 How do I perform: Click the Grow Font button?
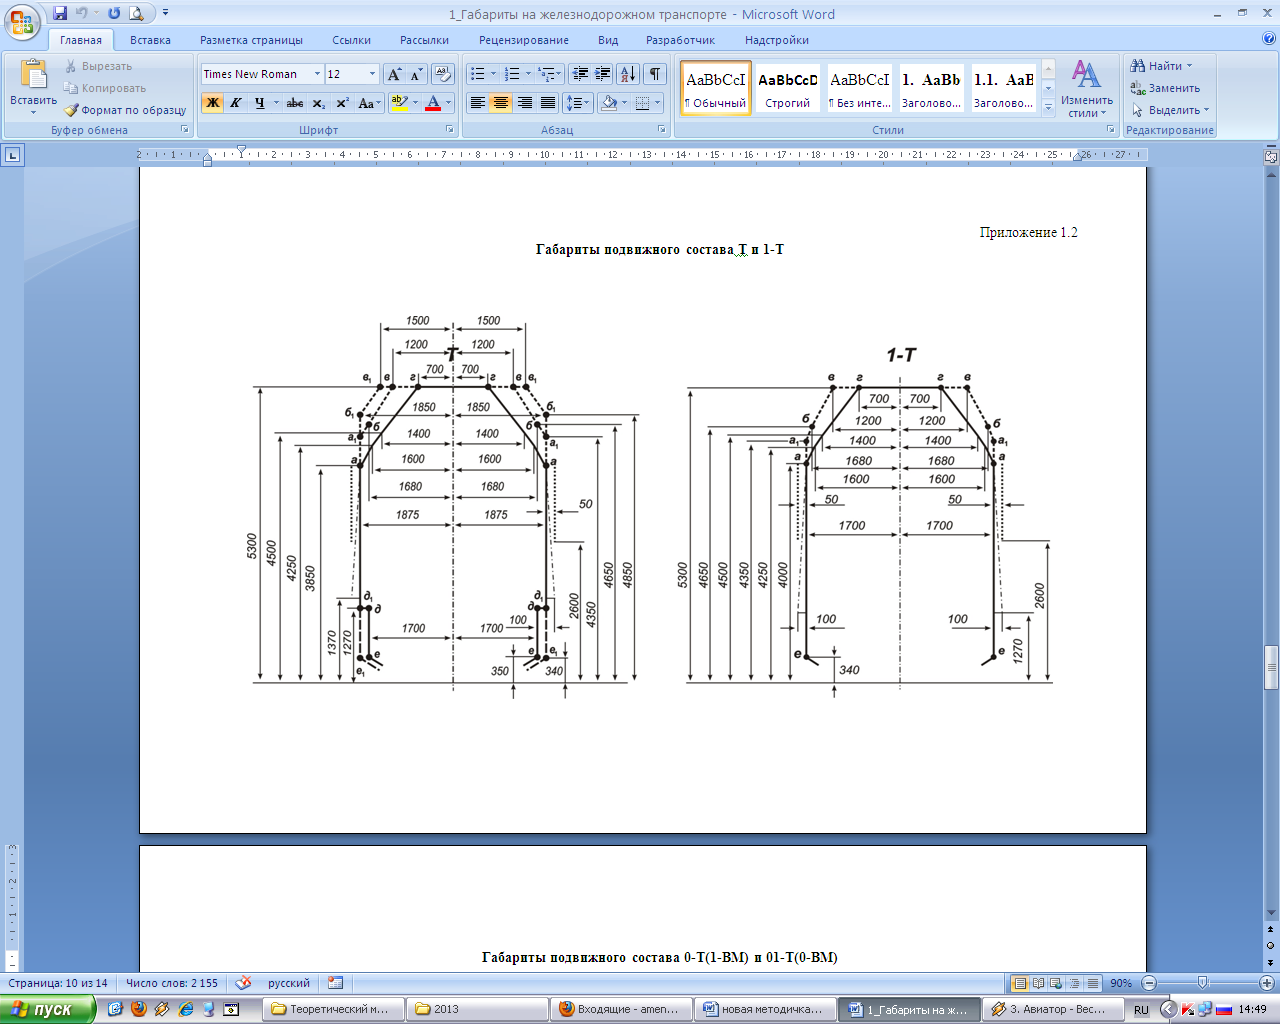(394, 75)
